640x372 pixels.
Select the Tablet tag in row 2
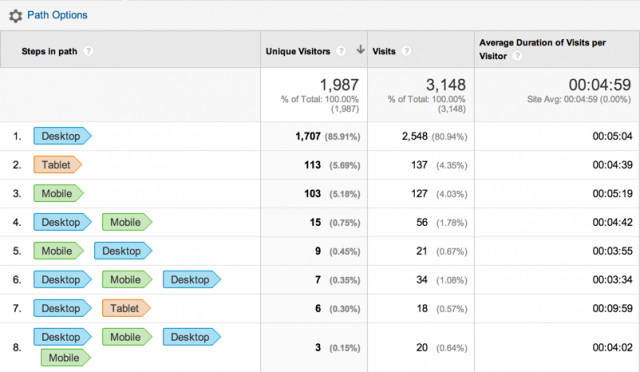pos(58,165)
